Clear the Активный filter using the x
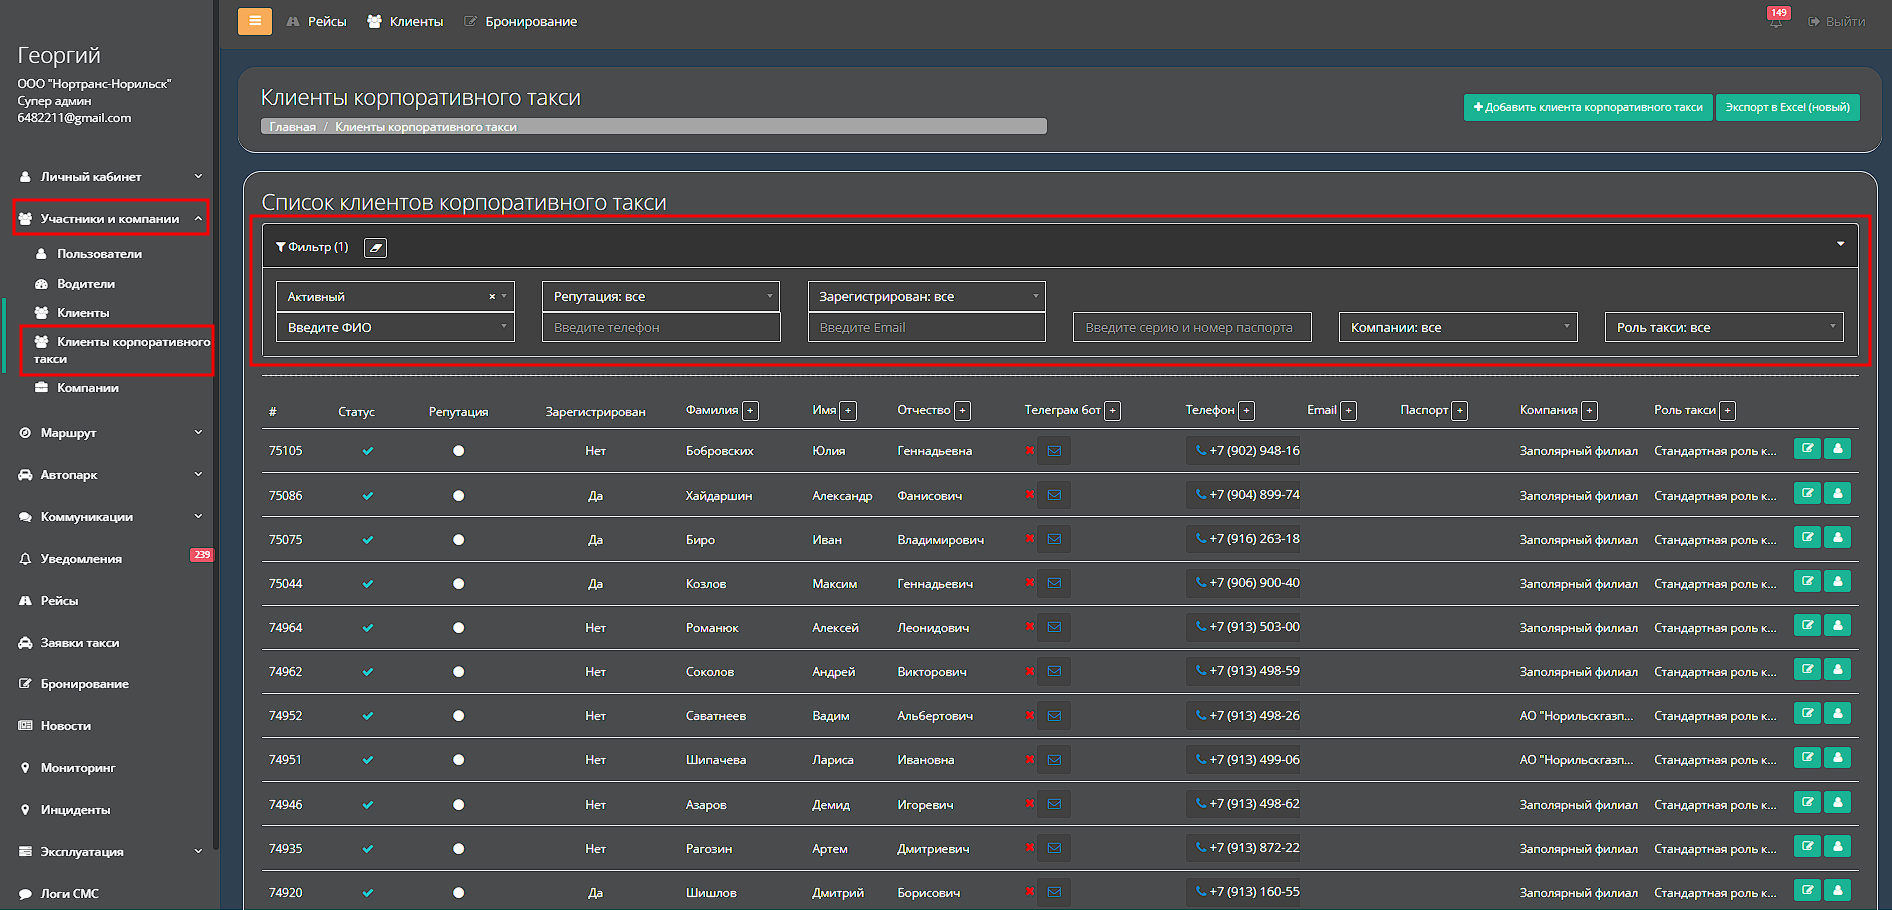 click(492, 297)
